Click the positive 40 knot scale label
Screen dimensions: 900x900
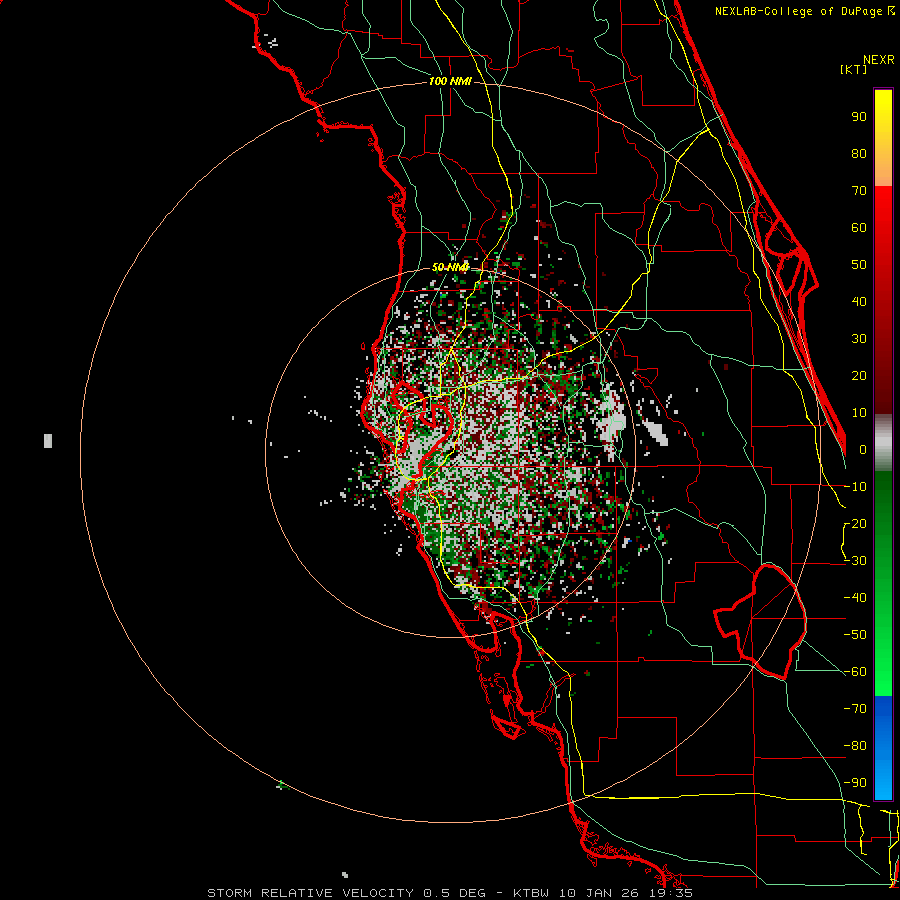pos(859,301)
